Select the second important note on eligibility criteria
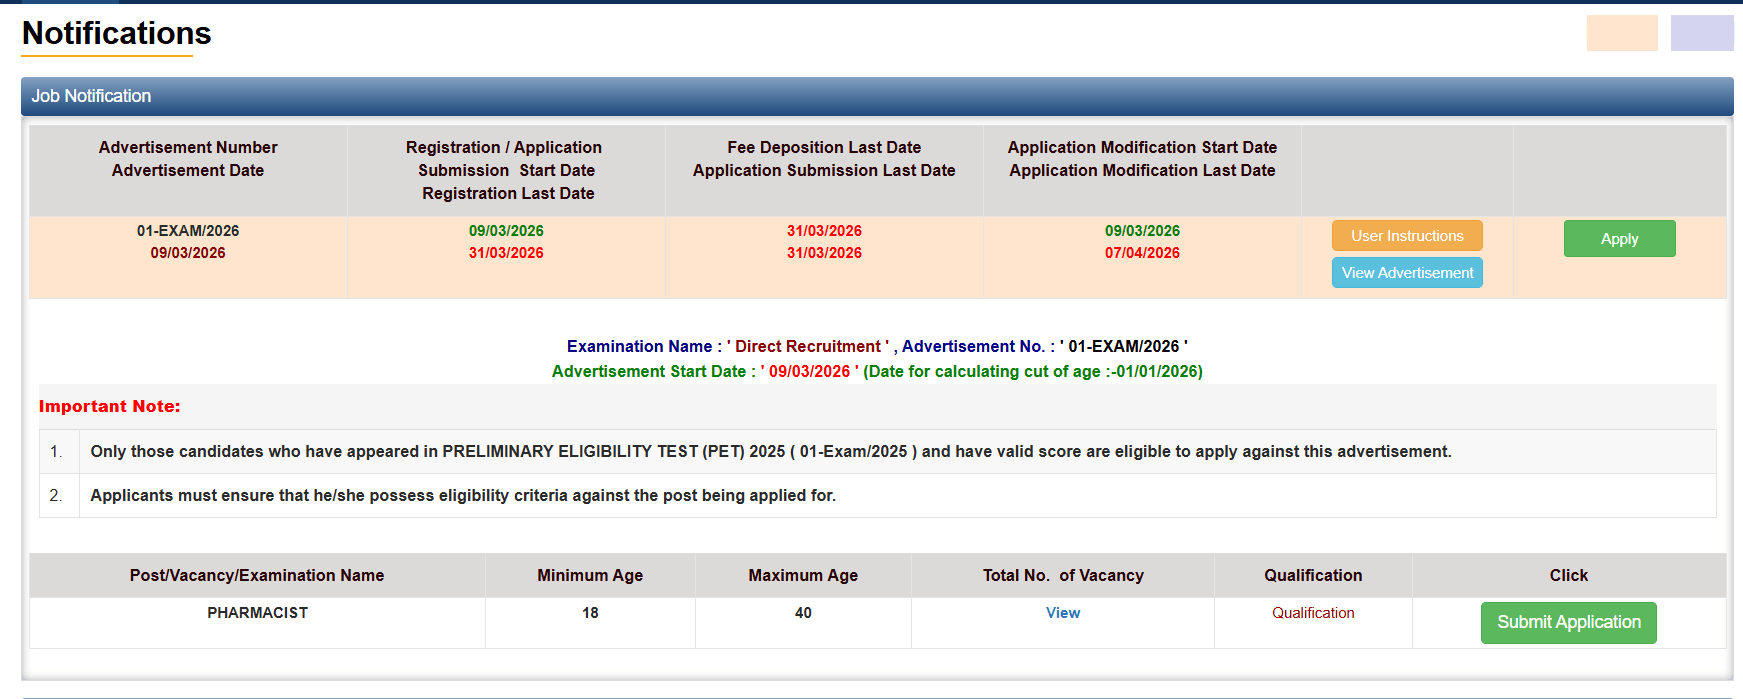1743x699 pixels. click(x=463, y=496)
